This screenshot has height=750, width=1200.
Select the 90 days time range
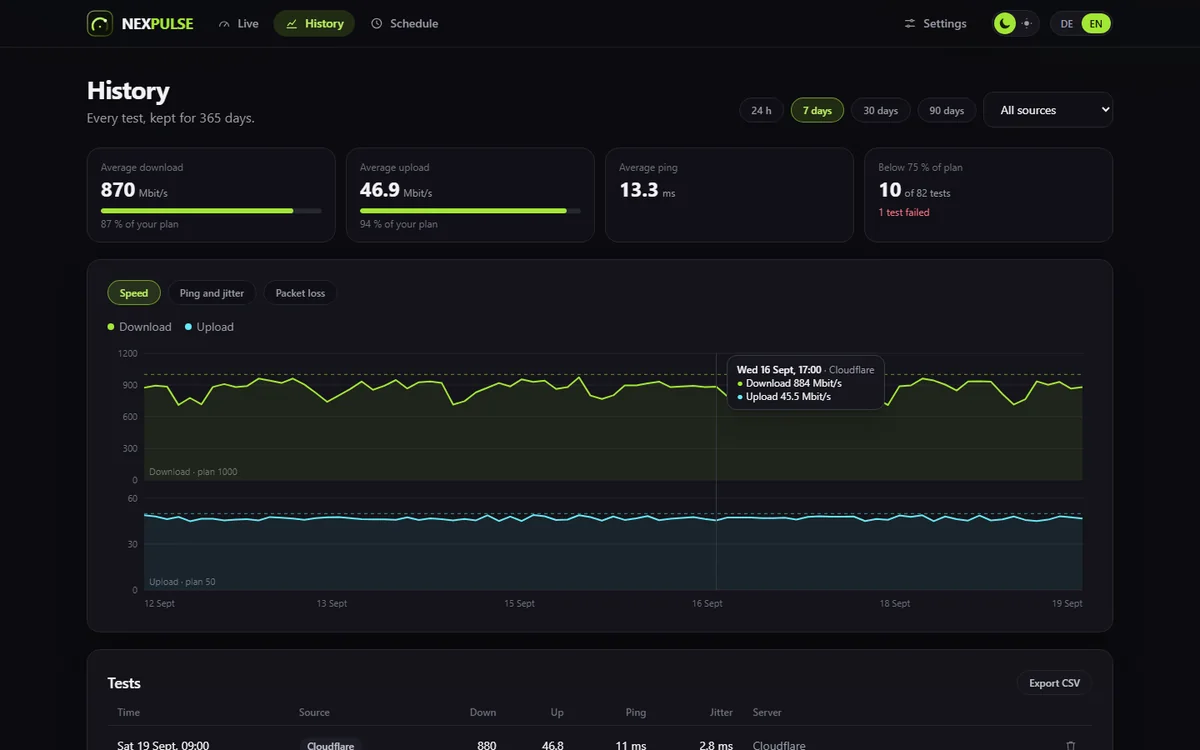pos(947,110)
